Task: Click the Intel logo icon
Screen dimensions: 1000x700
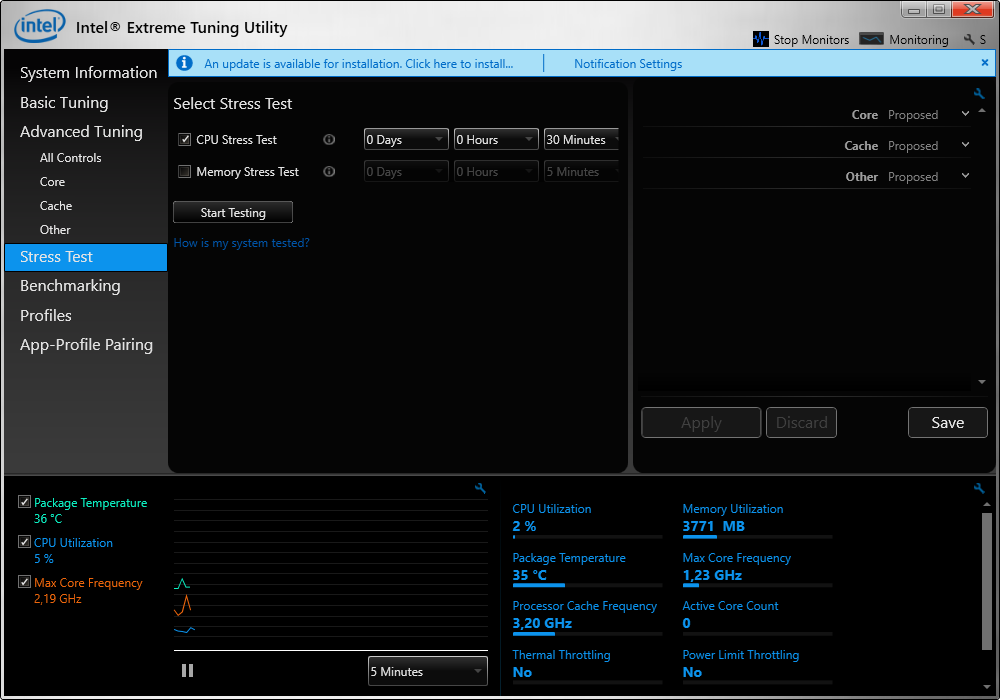Action: coord(40,26)
